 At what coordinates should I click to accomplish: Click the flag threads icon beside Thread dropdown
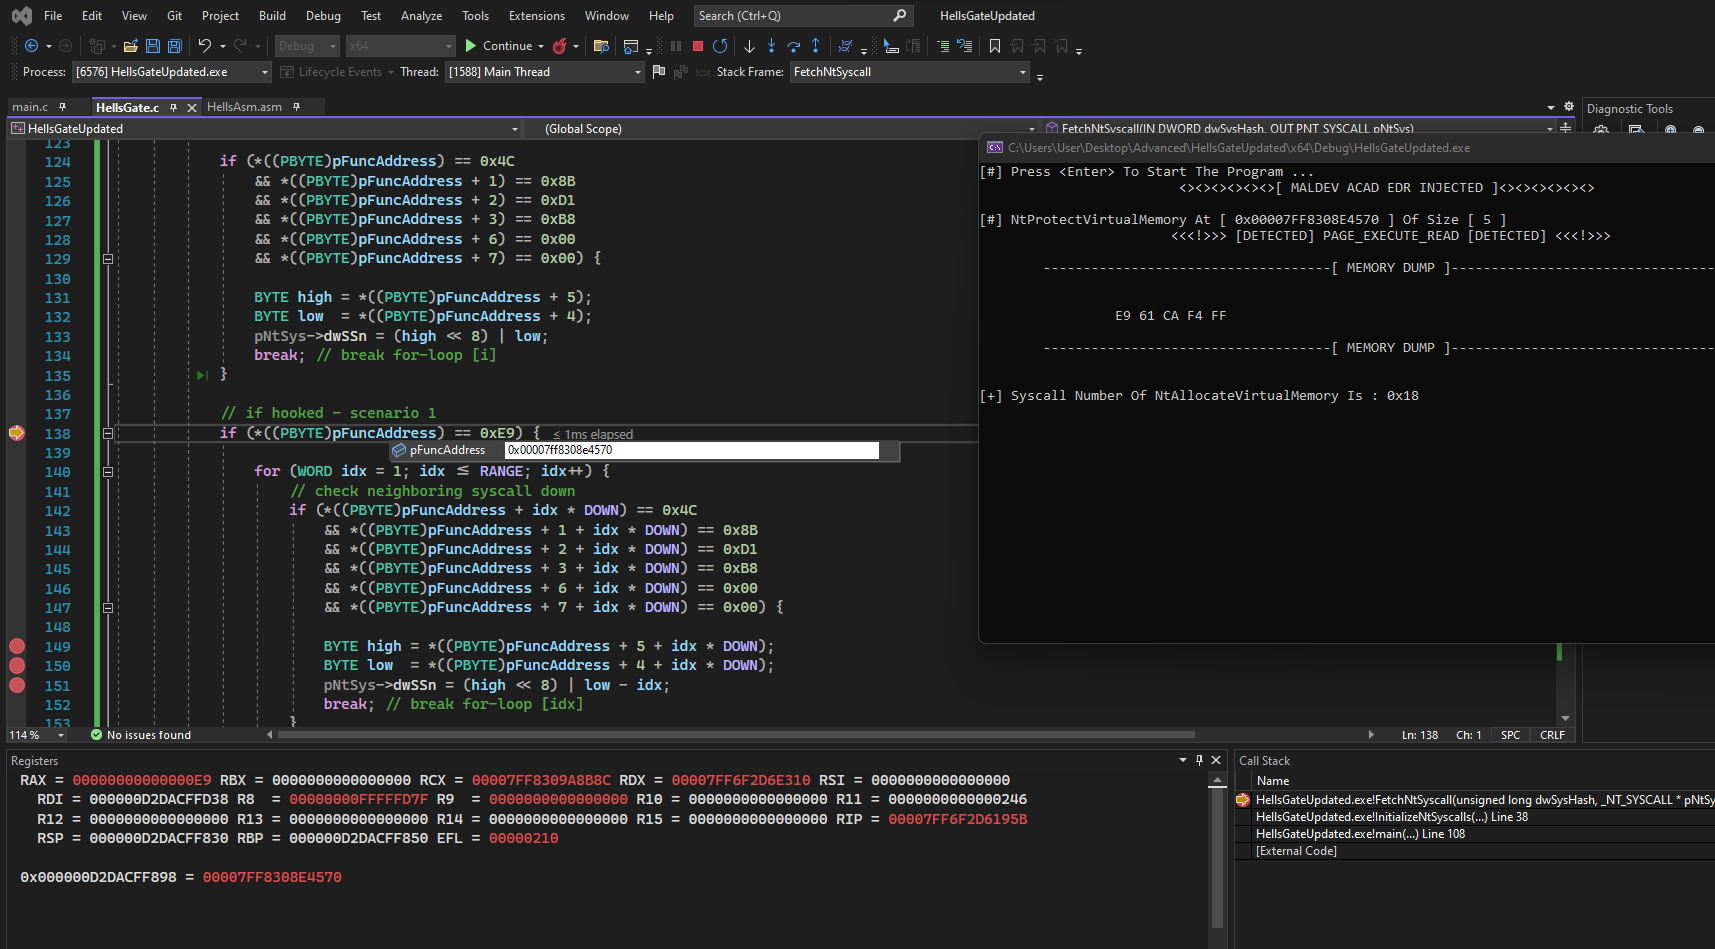[658, 72]
